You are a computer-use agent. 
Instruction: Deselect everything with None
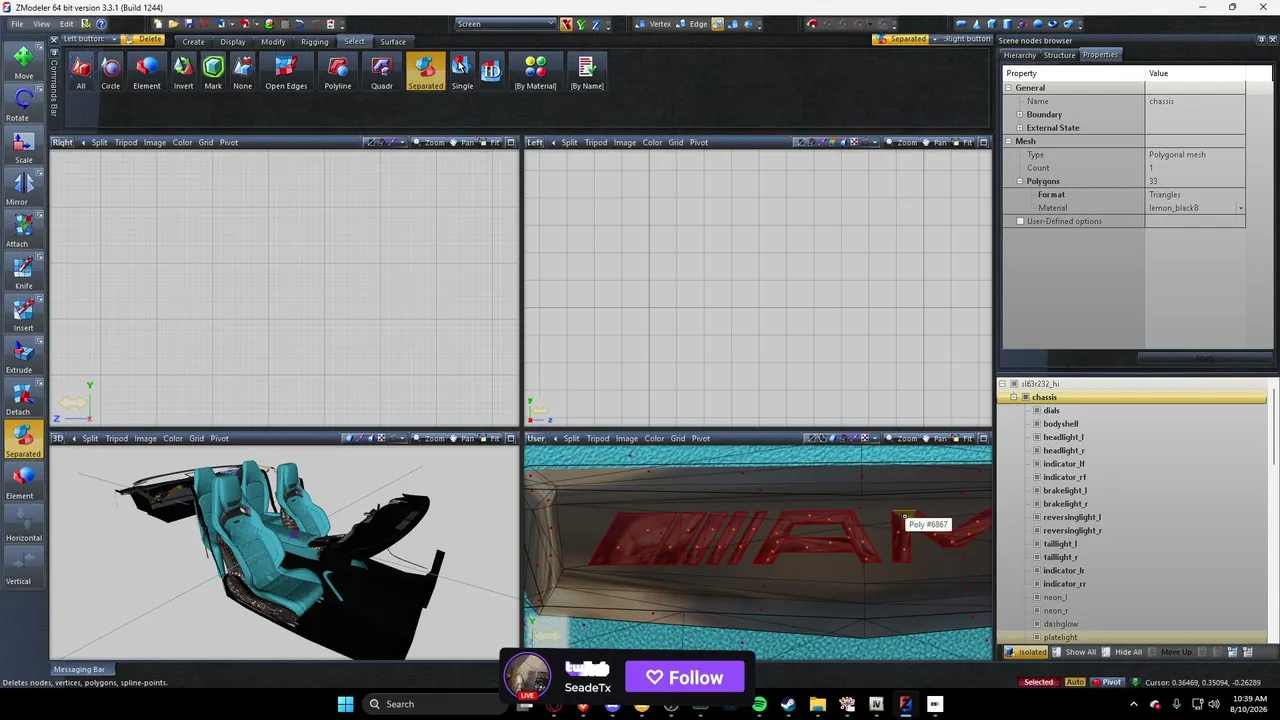coord(243,72)
